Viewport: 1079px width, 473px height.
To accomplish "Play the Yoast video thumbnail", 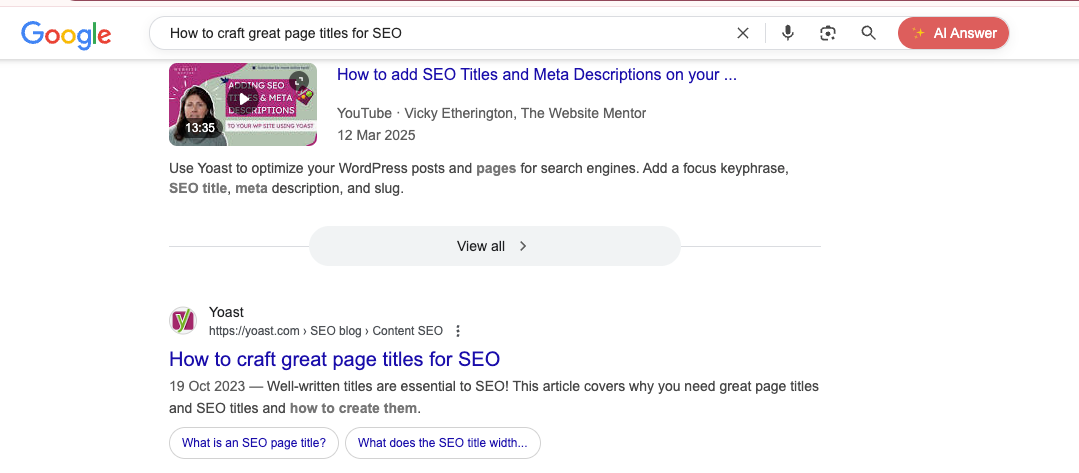I will (243, 105).
